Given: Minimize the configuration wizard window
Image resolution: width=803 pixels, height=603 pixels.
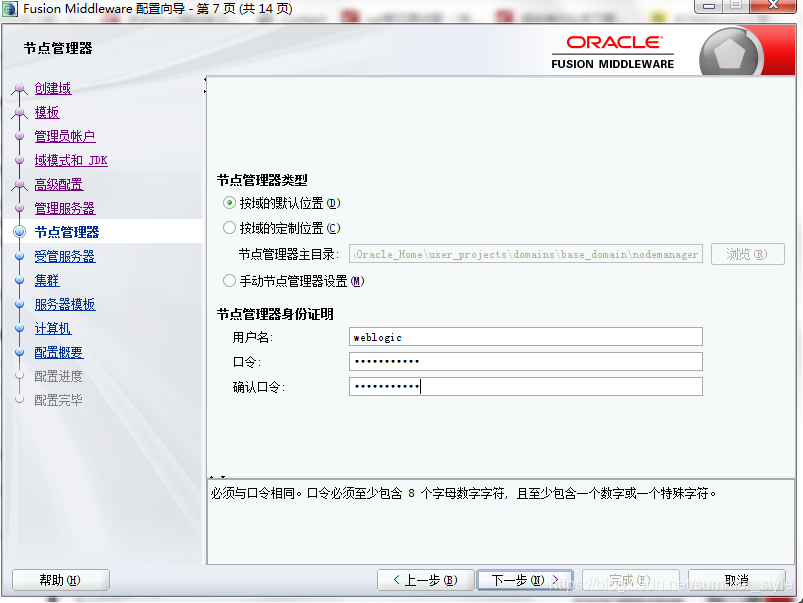Looking at the screenshot, I should 709,6.
